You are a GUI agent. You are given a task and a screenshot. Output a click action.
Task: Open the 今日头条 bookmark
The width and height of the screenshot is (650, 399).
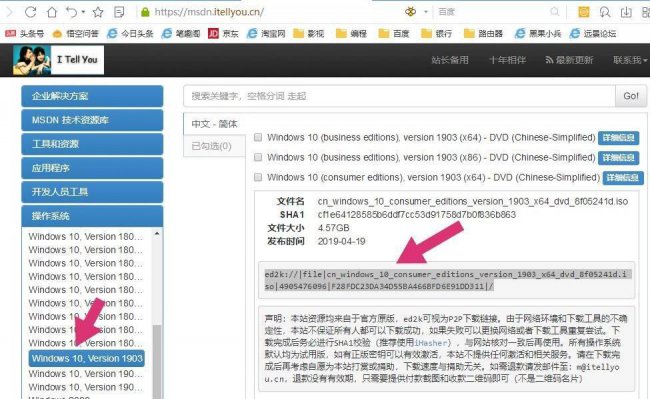[x=130, y=34]
